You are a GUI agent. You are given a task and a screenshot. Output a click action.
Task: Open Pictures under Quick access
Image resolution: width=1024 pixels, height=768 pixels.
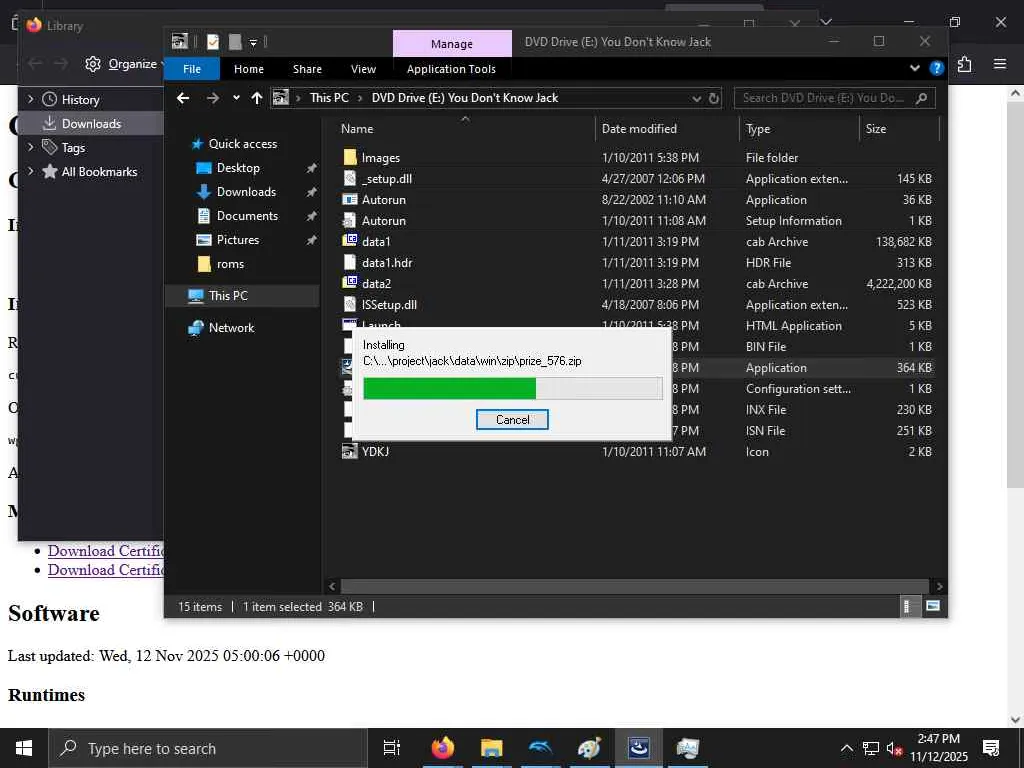click(238, 240)
